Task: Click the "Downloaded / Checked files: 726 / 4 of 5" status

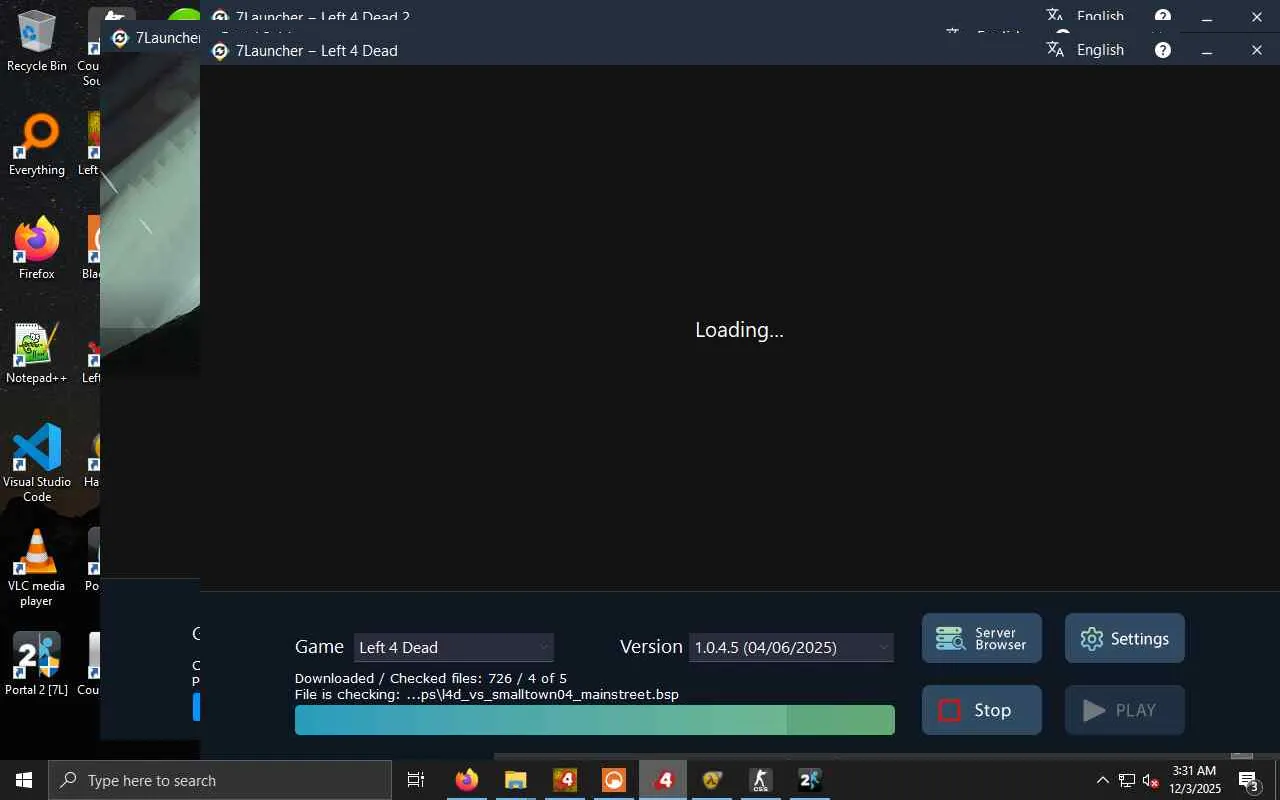Action: tap(431, 678)
